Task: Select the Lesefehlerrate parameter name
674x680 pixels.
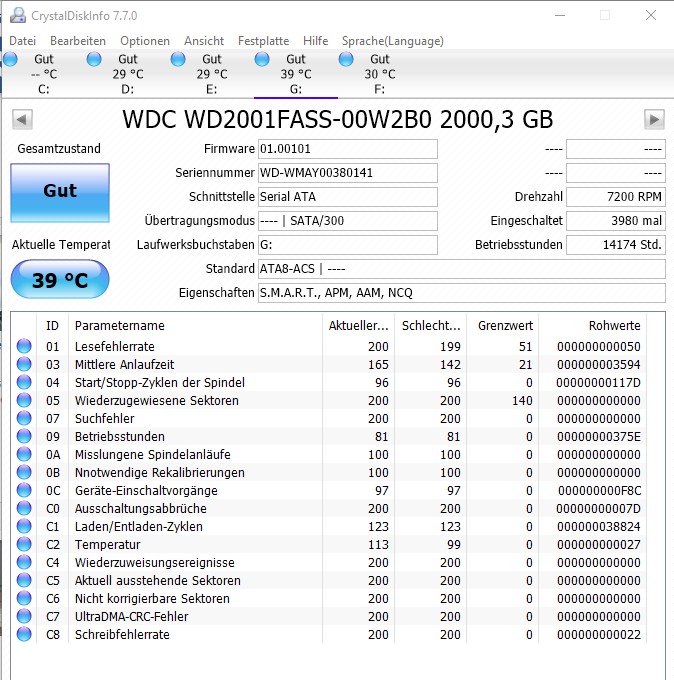Action: pyautogui.click(x=115, y=347)
